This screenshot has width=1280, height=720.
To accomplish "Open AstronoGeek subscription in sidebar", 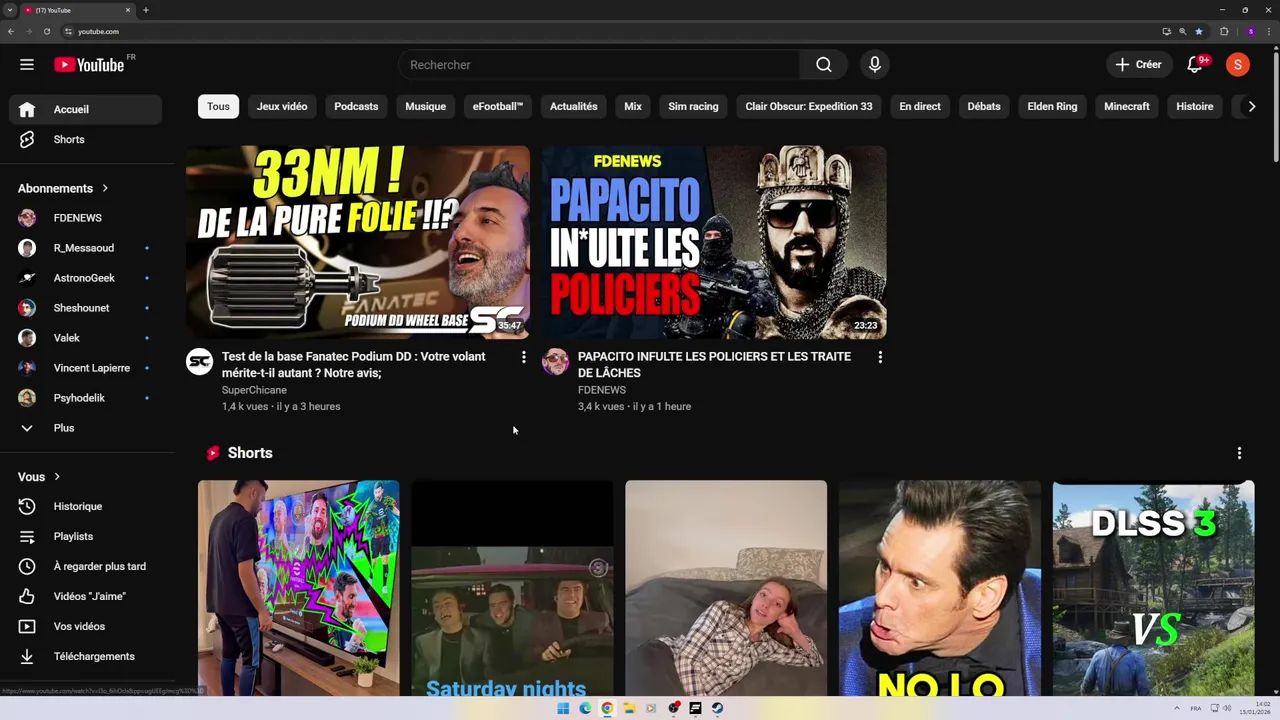I will 85,278.
